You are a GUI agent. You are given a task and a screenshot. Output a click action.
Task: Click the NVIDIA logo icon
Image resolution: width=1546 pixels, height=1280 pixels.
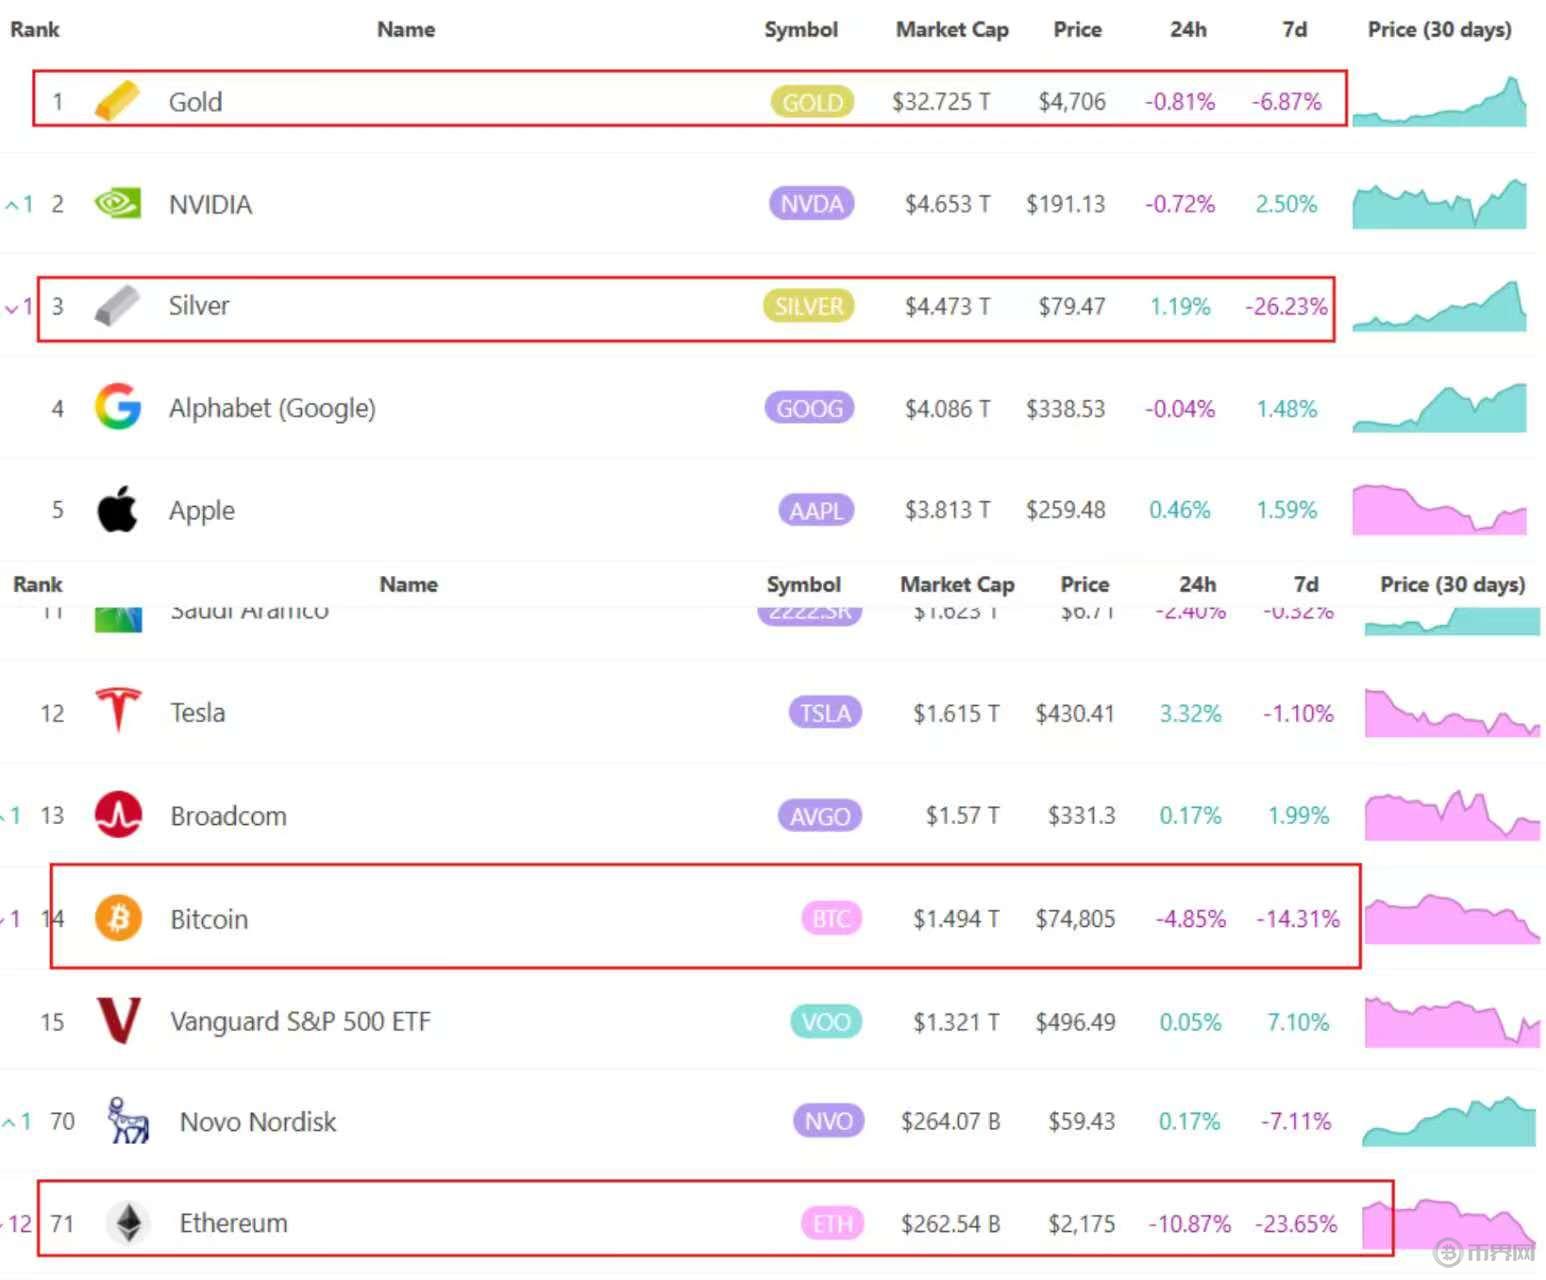117,204
